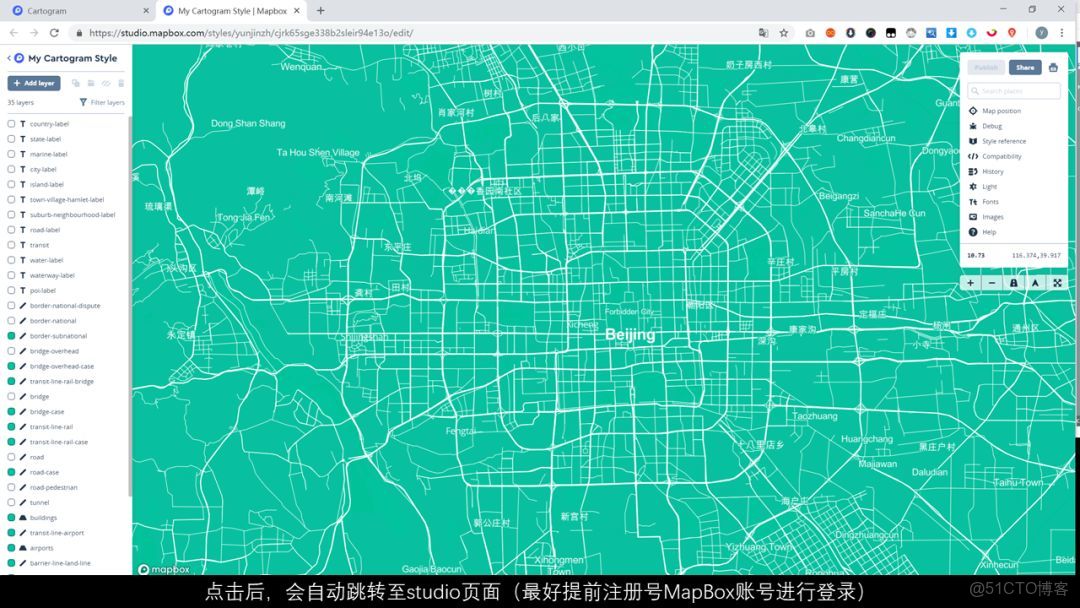Image resolution: width=1080 pixels, height=608 pixels.
Task: Select the transit-line-airport layer row
Action: (66, 533)
